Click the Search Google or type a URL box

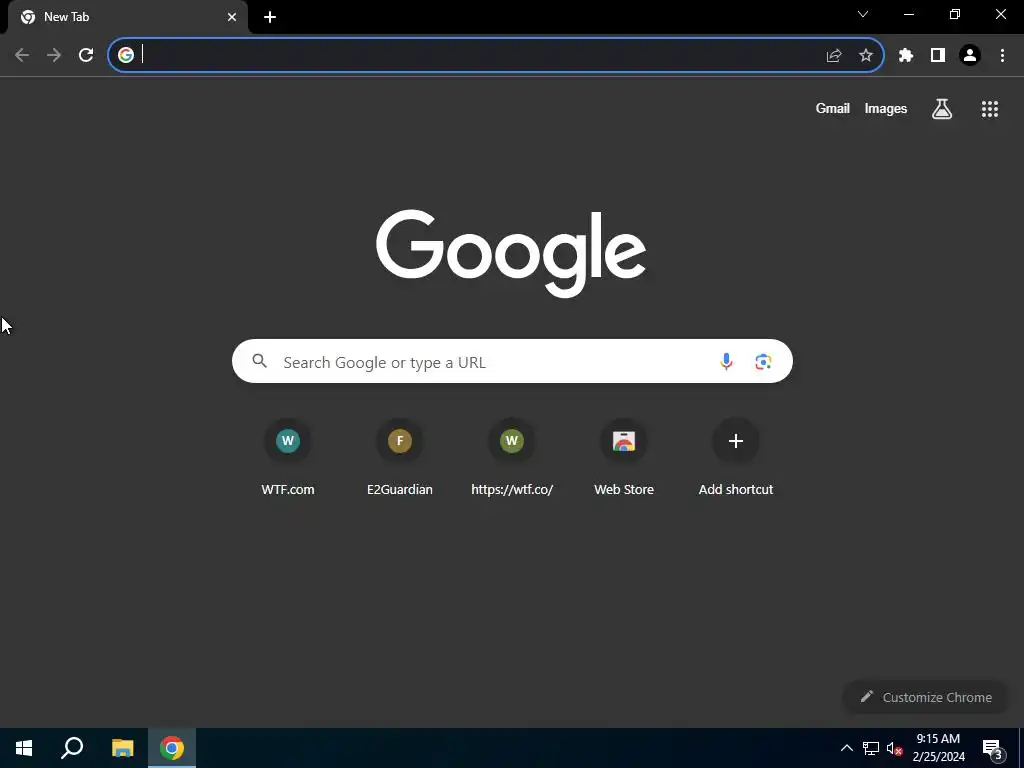point(512,361)
